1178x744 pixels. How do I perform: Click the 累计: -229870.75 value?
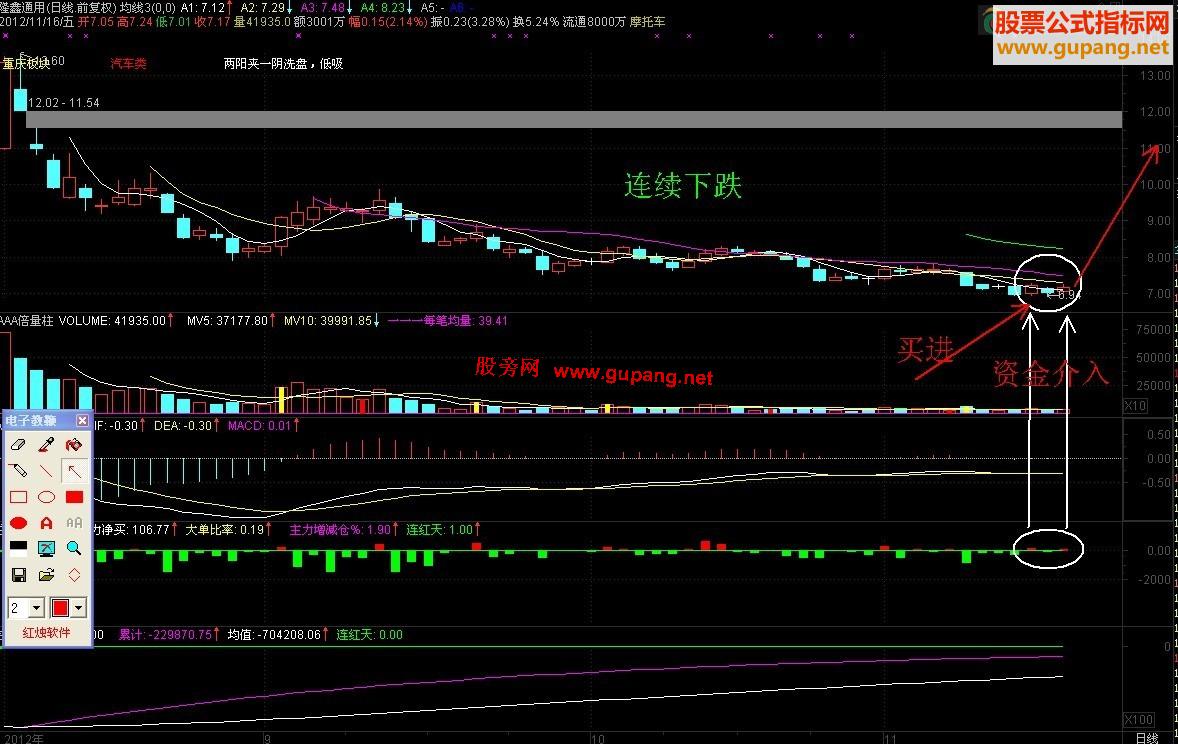click(x=165, y=634)
